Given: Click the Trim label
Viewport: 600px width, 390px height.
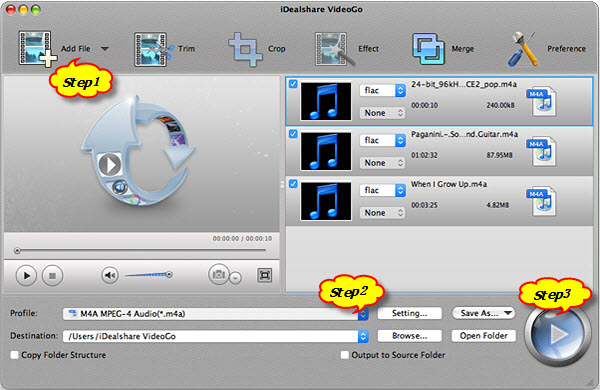Looking at the screenshot, I should click(186, 49).
